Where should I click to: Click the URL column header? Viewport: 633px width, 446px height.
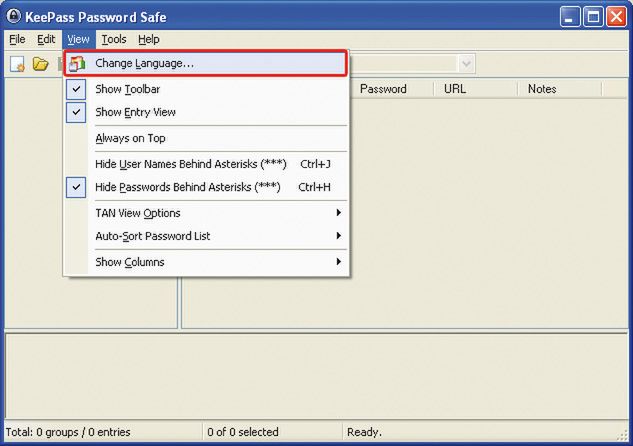(455, 89)
